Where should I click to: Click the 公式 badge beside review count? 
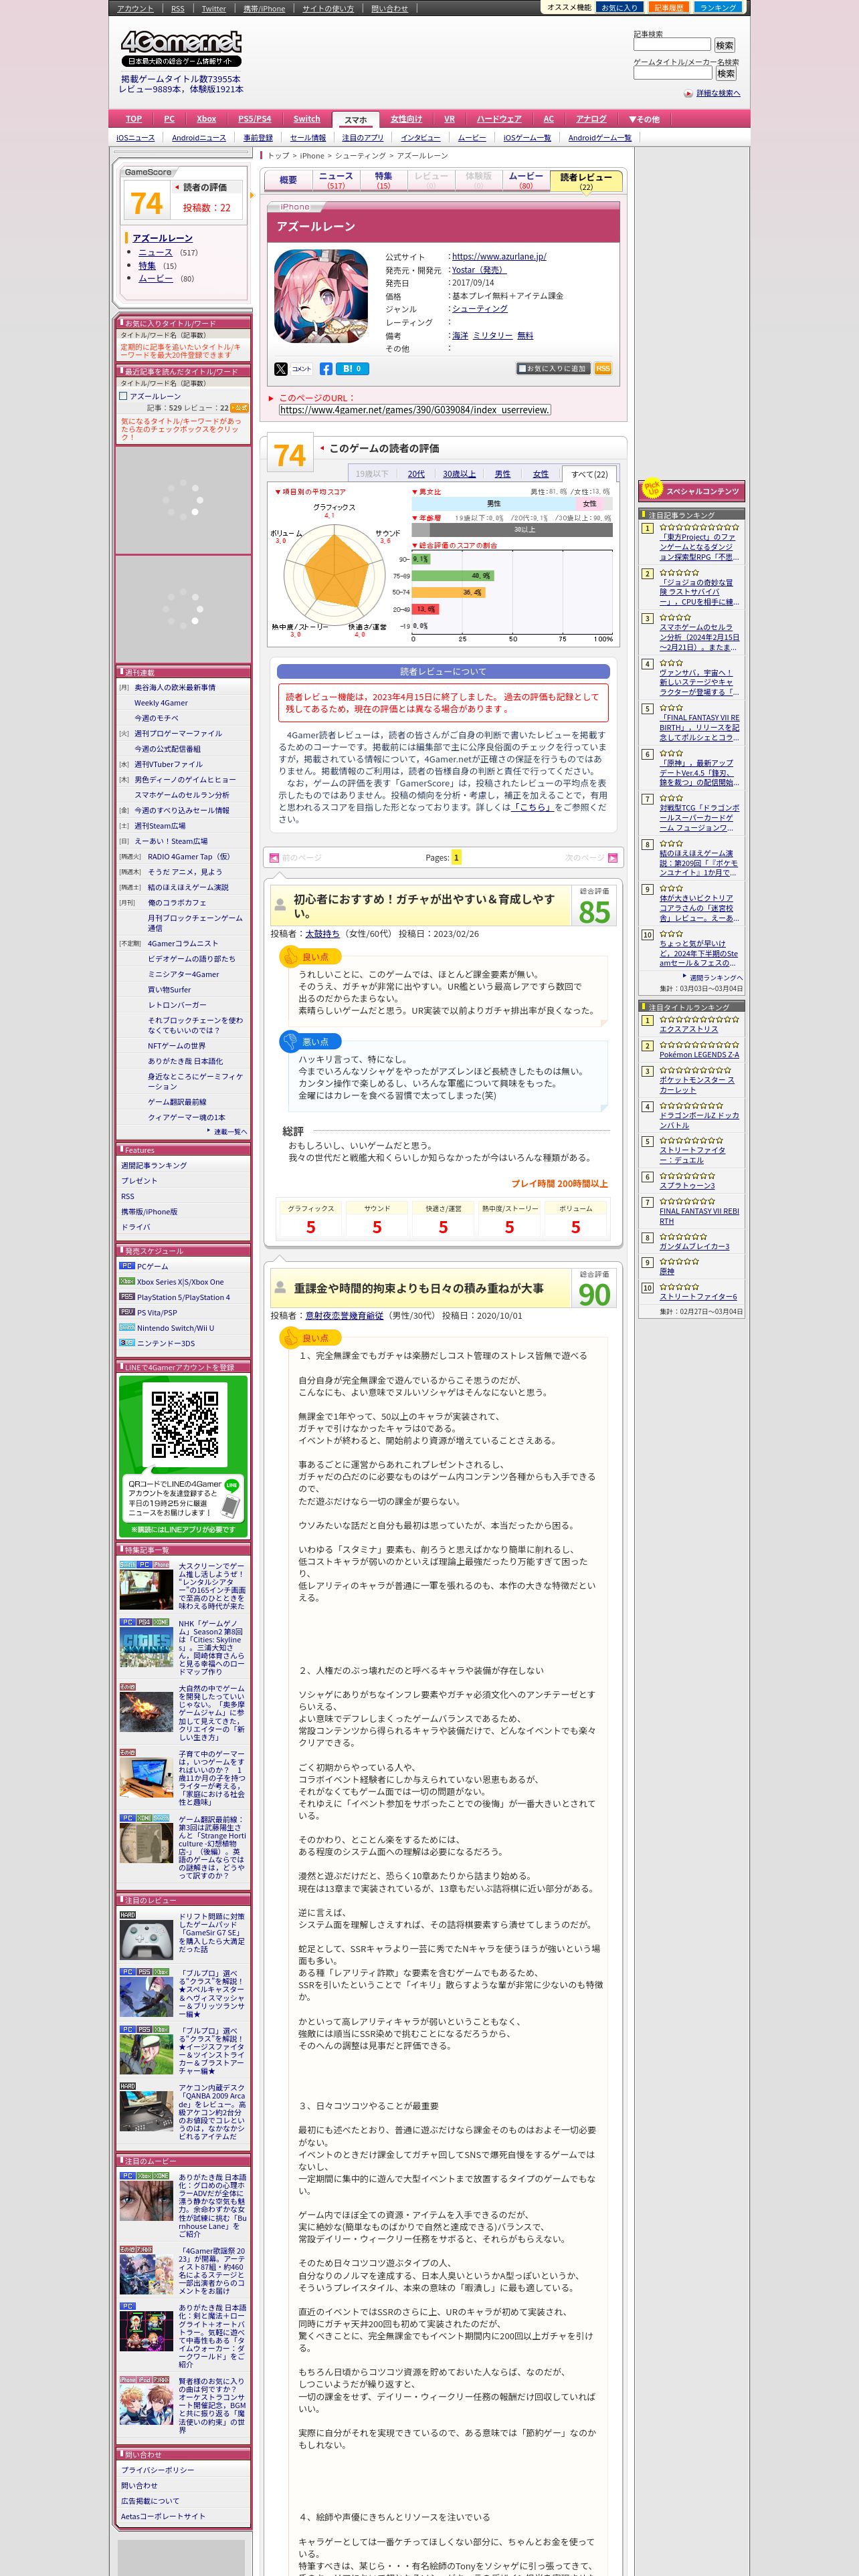tap(240, 408)
